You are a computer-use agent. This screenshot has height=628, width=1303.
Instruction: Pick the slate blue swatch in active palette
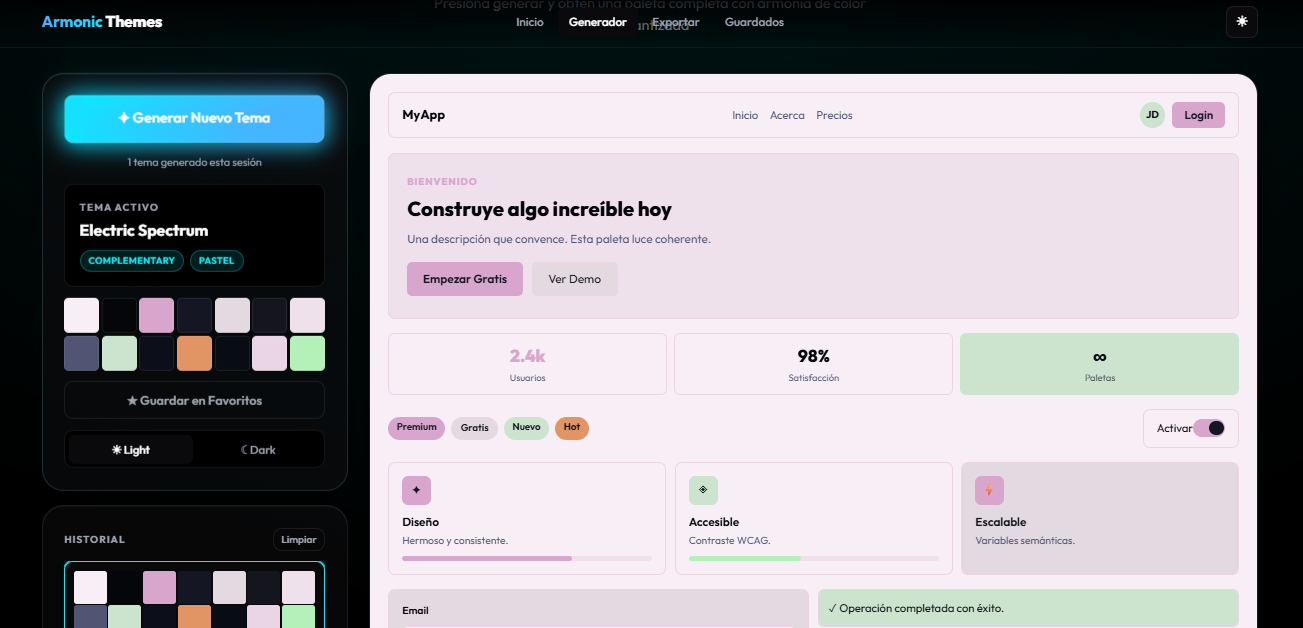click(82, 353)
